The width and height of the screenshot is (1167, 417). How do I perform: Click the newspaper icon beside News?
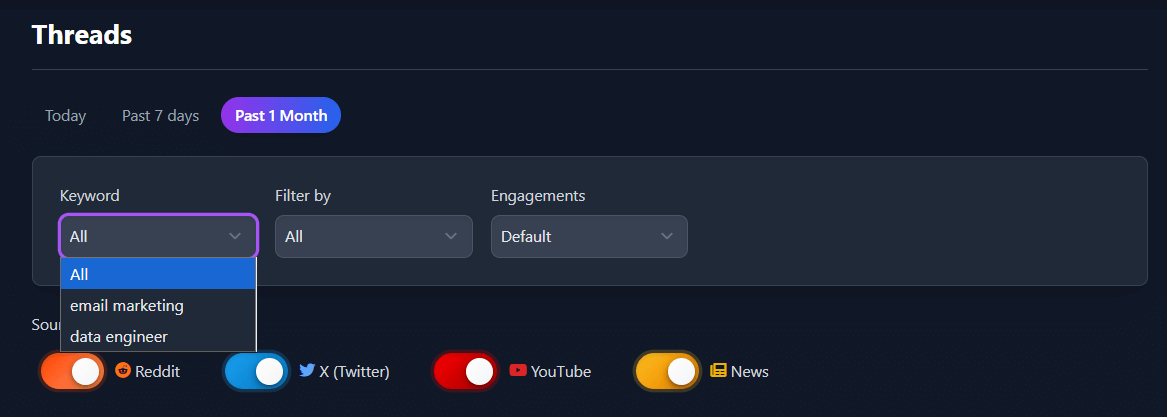click(x=718, y=371)
